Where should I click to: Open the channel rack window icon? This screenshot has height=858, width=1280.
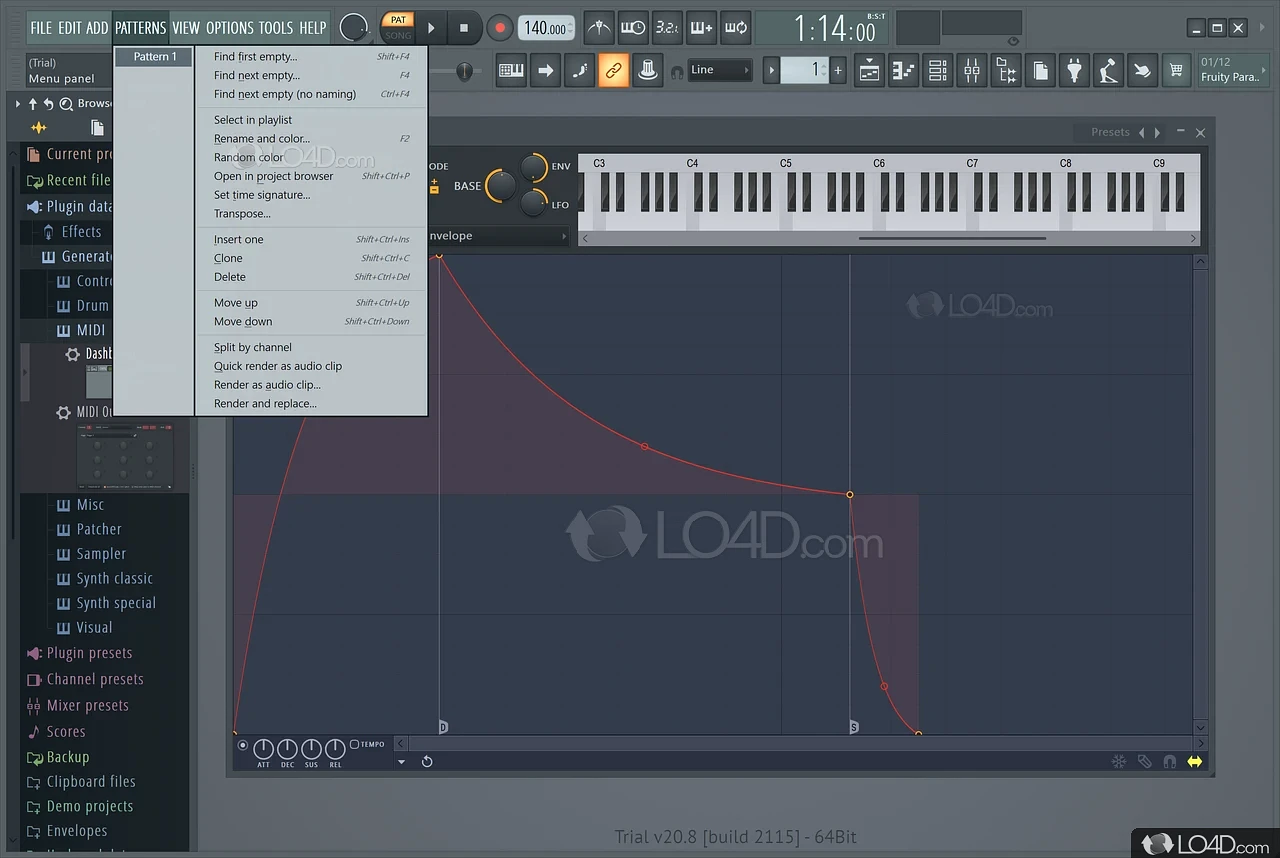click(937, 70)
